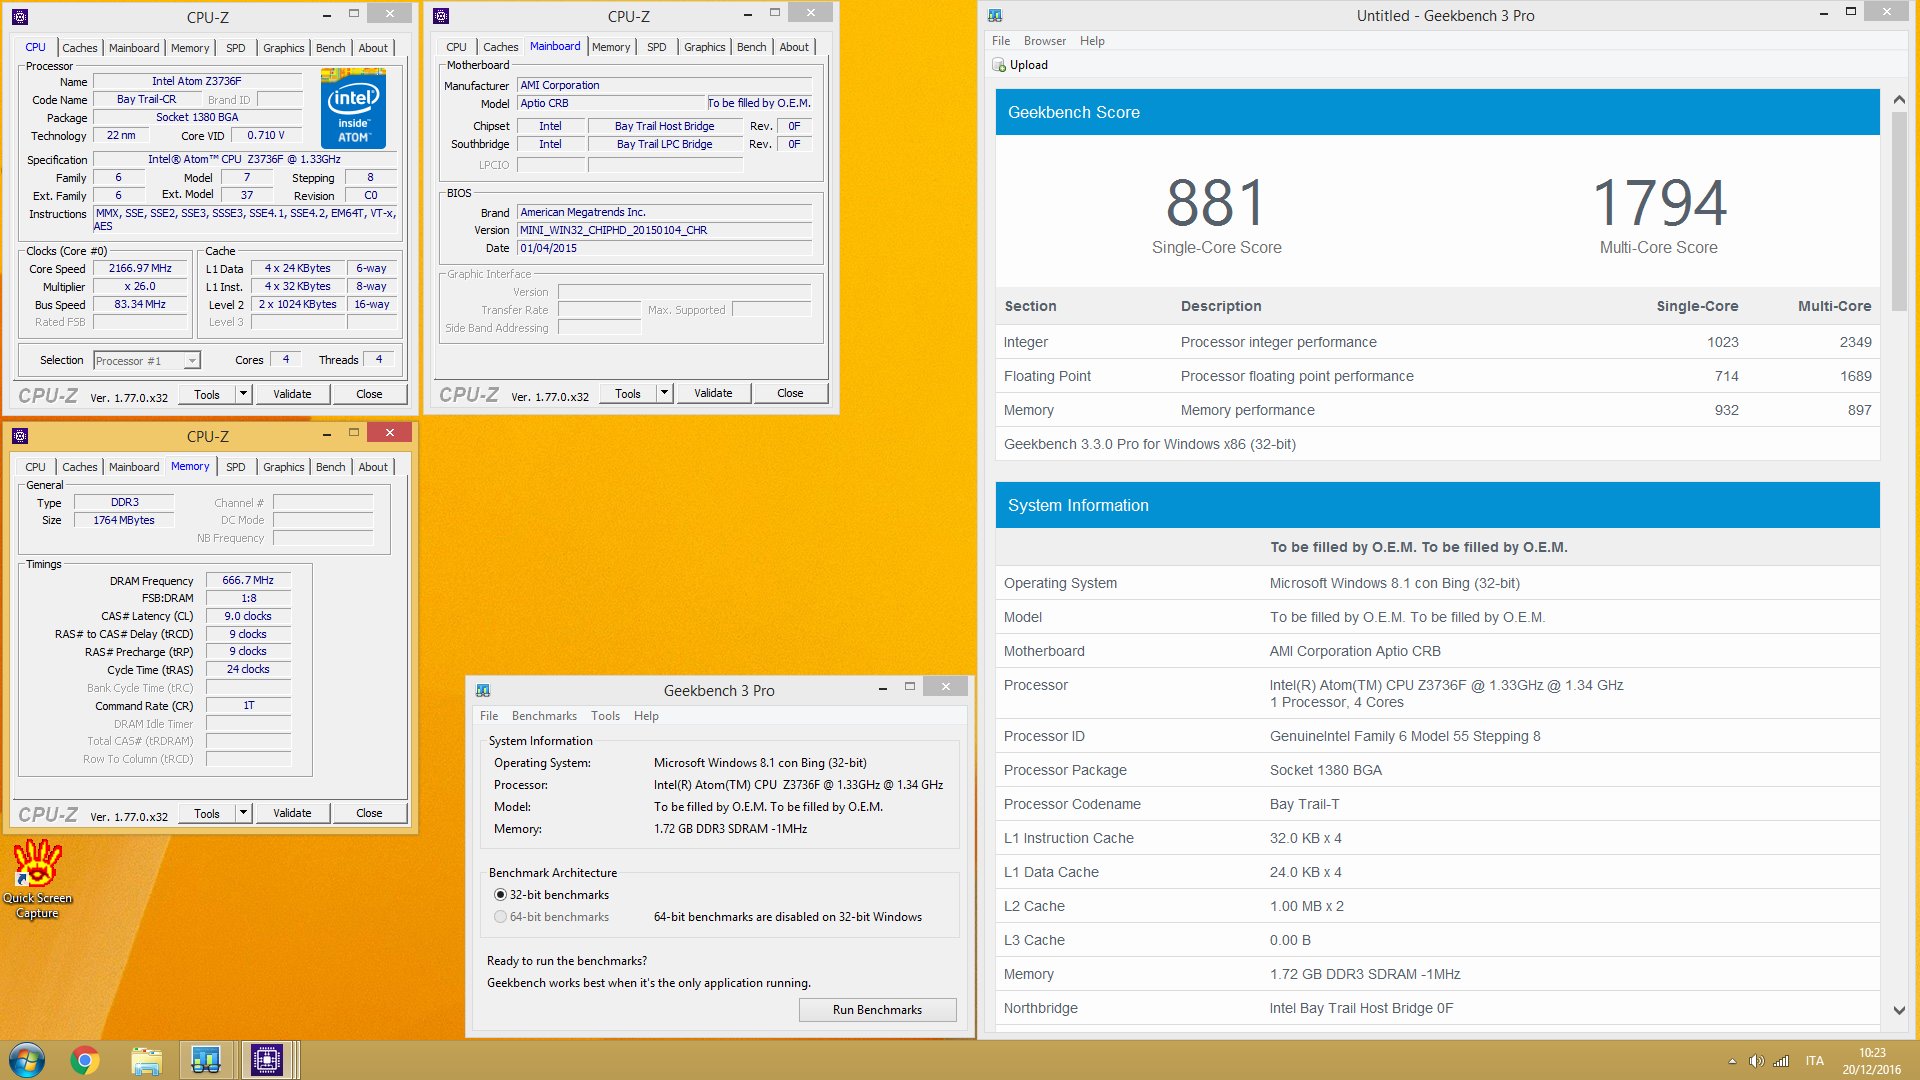
Task: Click the CPU-Z memory window title icon
Action: click(x=20, y=436)
